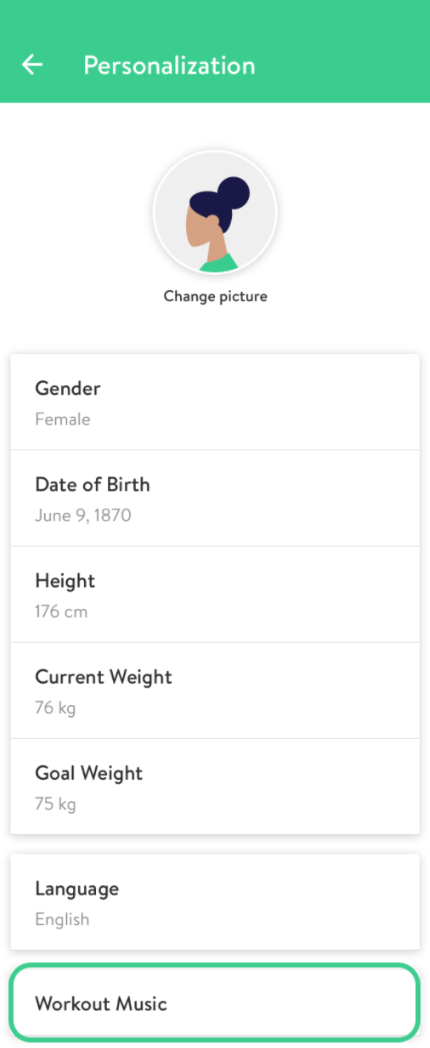Tap the avatar's green shirt area

click(x=219, y=263)
